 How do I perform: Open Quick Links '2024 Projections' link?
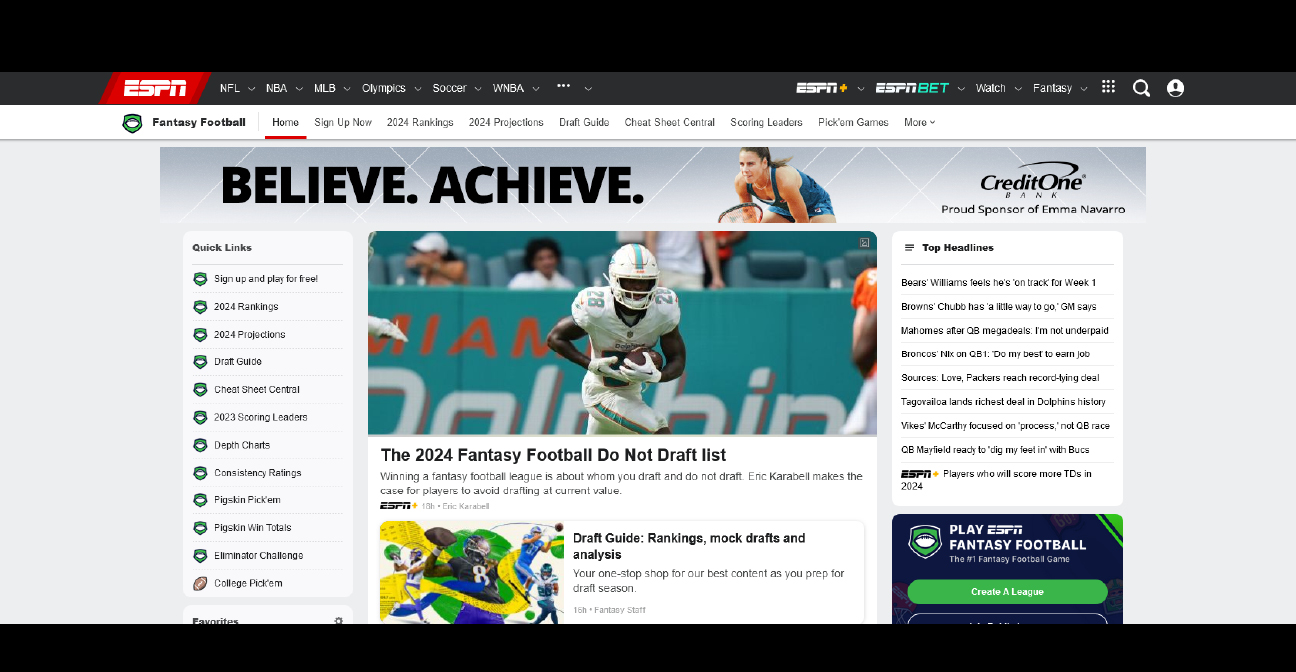click(x=250, y=335)
